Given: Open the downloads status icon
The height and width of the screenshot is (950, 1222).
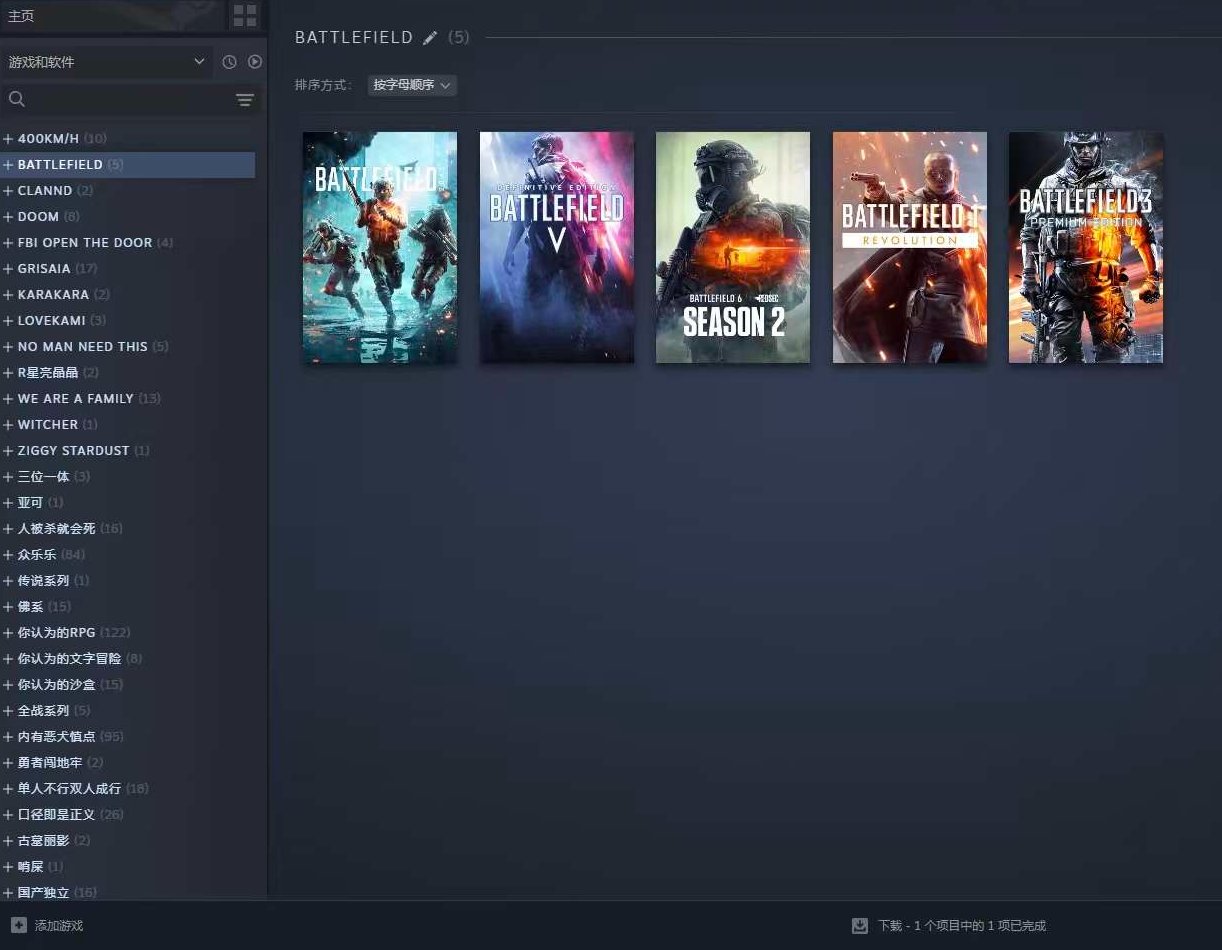Looking at the screenshot, I should pos(860,926).
